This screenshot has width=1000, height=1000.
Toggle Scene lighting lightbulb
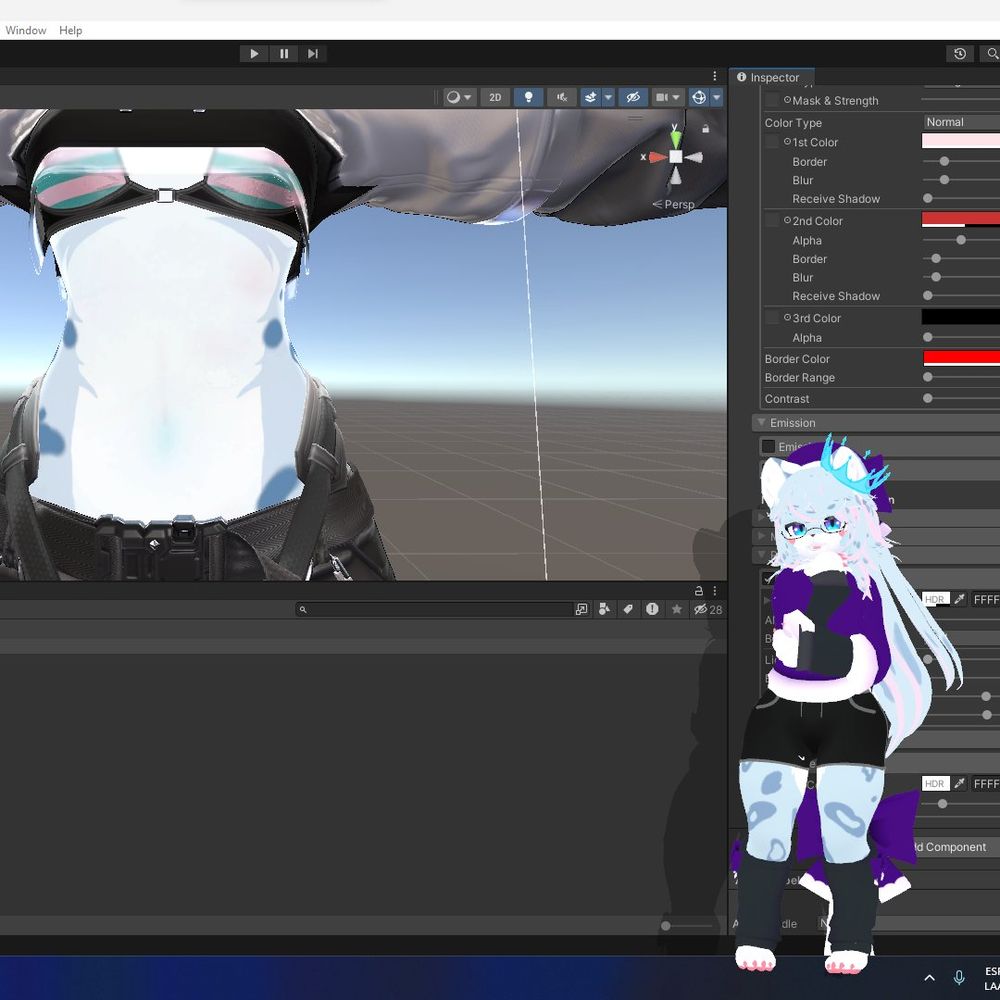[528, 97]
